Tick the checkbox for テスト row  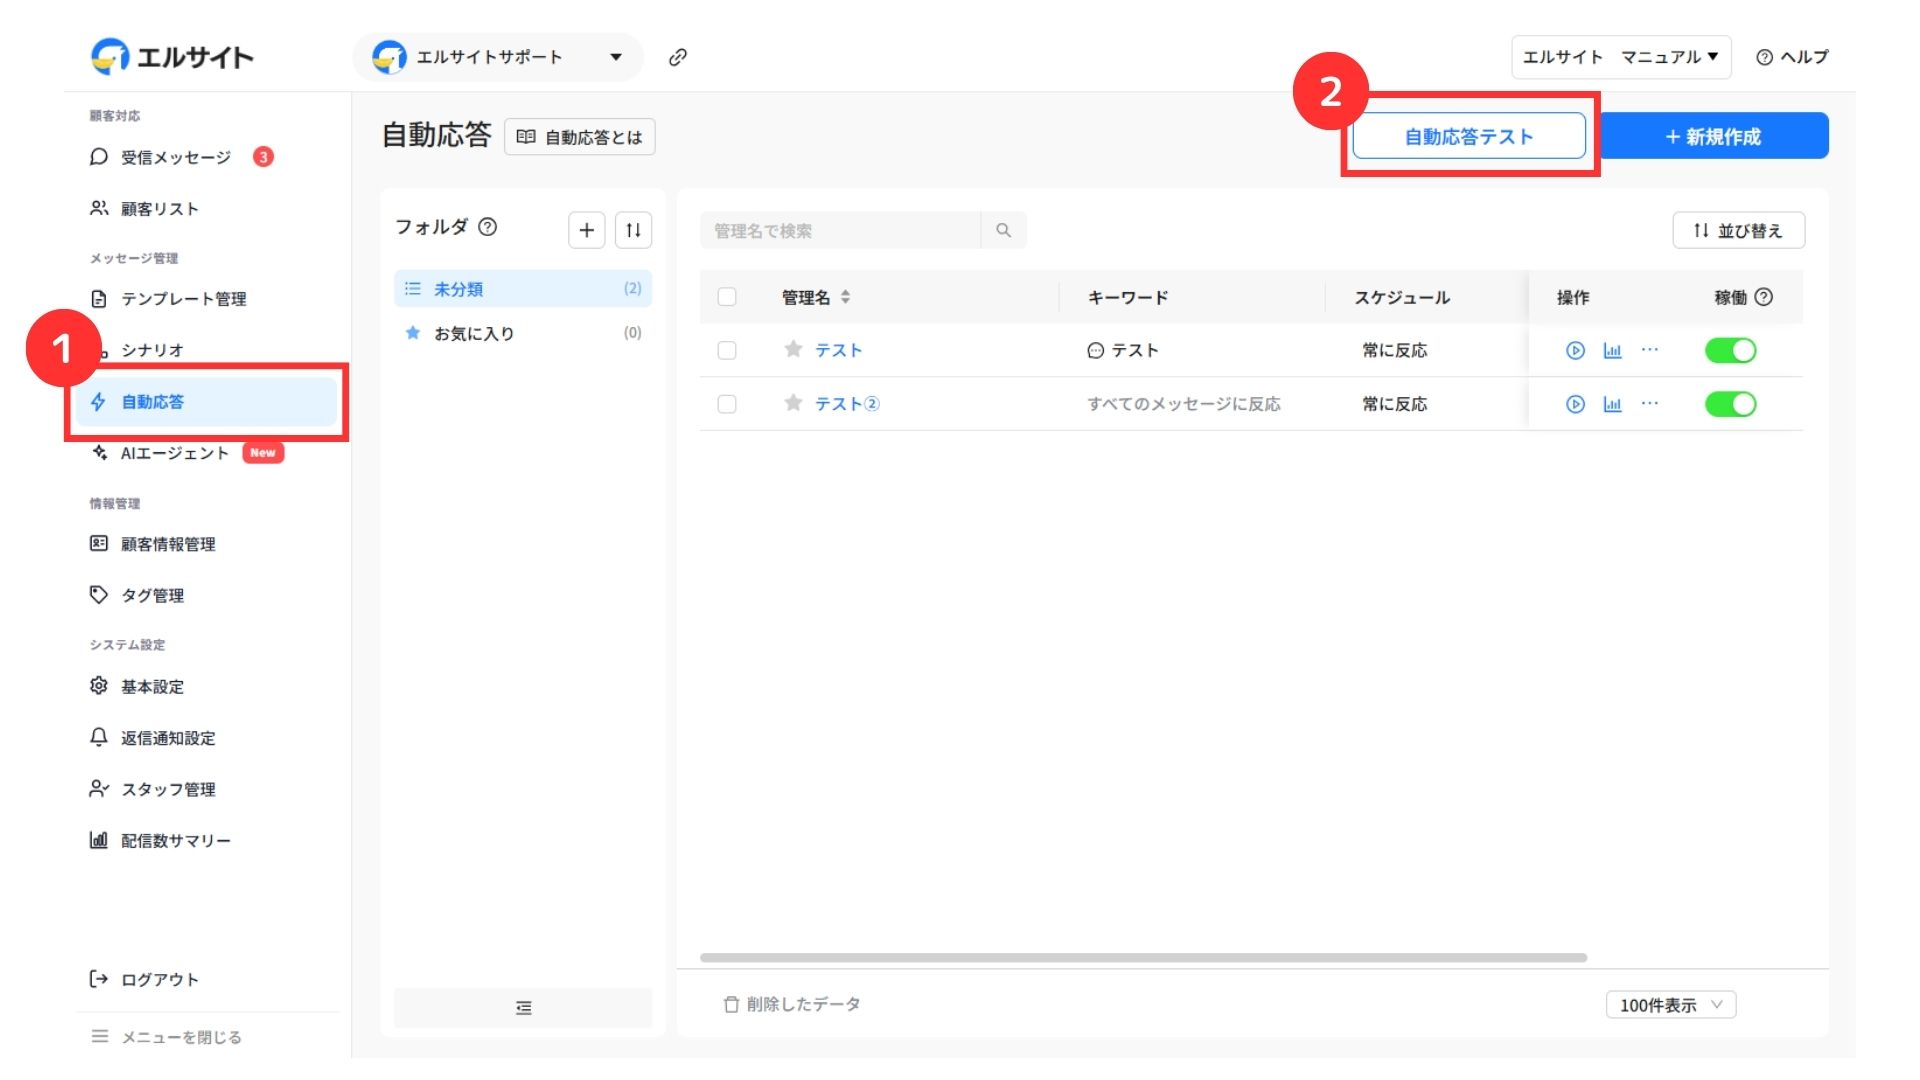click(727, 350)
